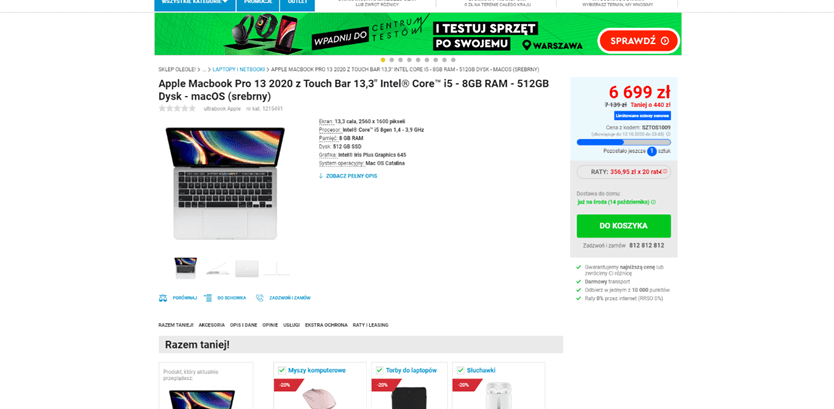The image size is (834, 409).
Task: Click the compare scales icon next to Porównaj
Action: 163,298
